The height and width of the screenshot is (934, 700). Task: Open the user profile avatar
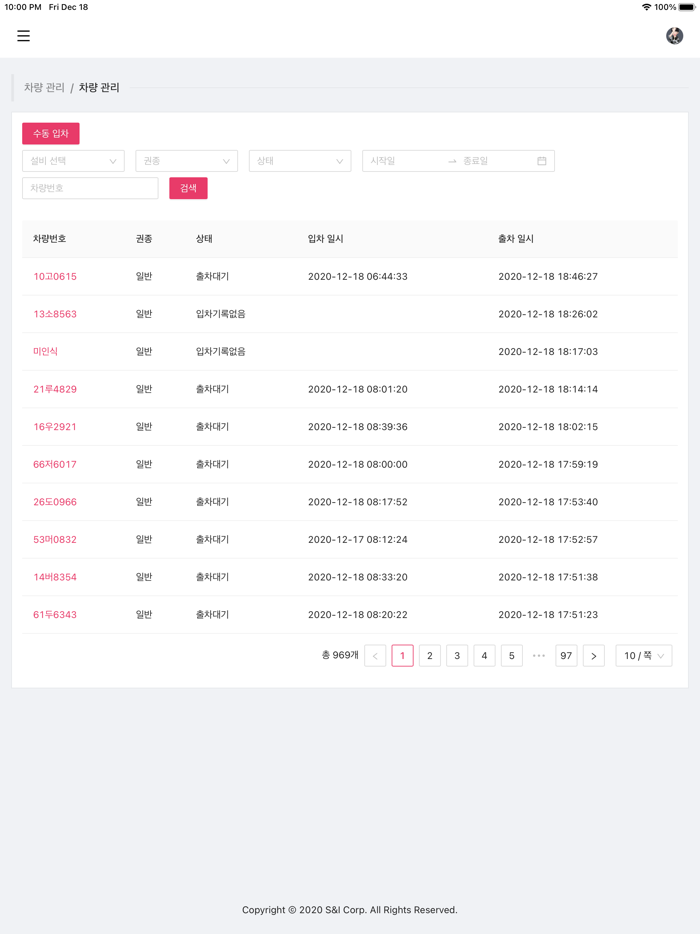(674, 36)
